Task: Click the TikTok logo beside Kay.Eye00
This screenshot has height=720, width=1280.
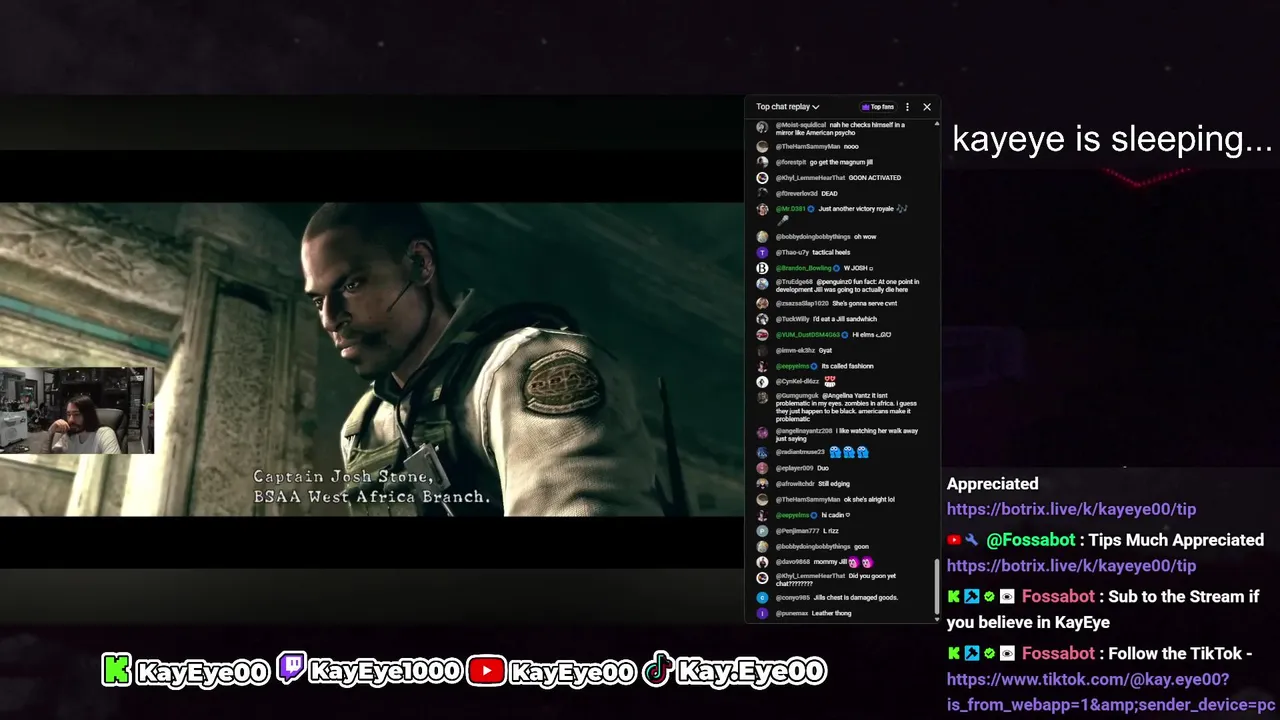Action: tap(657, 670)
